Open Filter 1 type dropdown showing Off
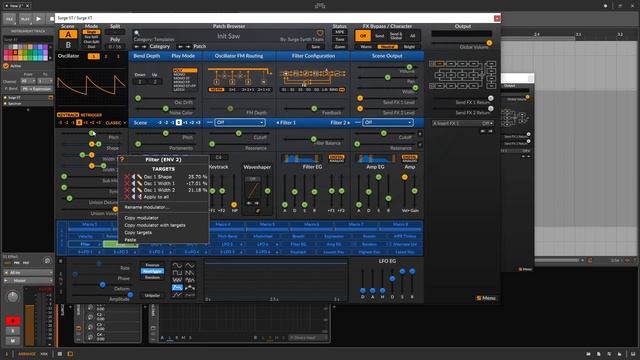 click(240, 122)
